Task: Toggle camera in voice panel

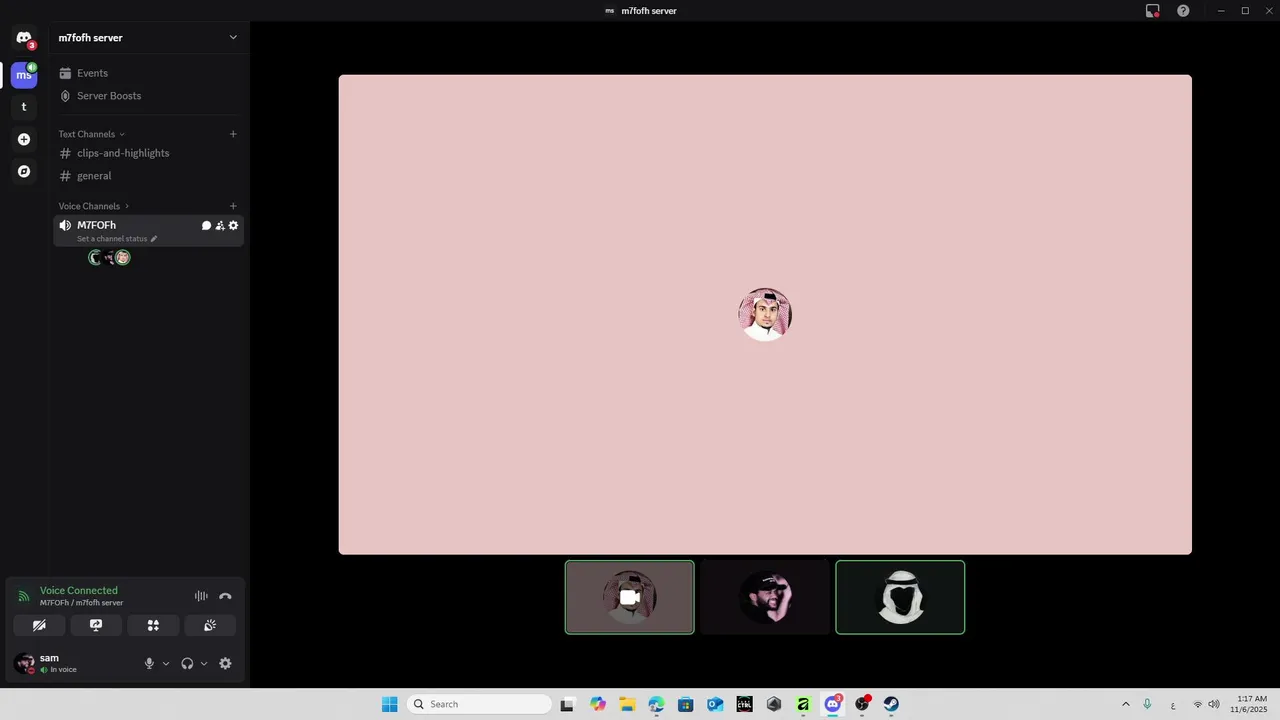Action: [39, 625]
